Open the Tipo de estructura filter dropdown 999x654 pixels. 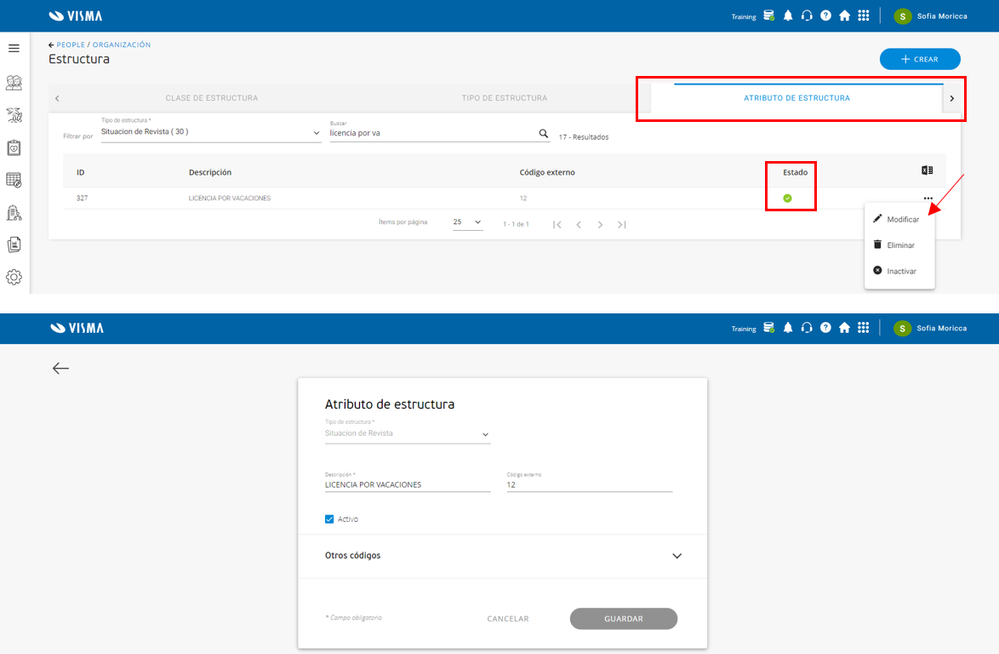coord(211,132)
